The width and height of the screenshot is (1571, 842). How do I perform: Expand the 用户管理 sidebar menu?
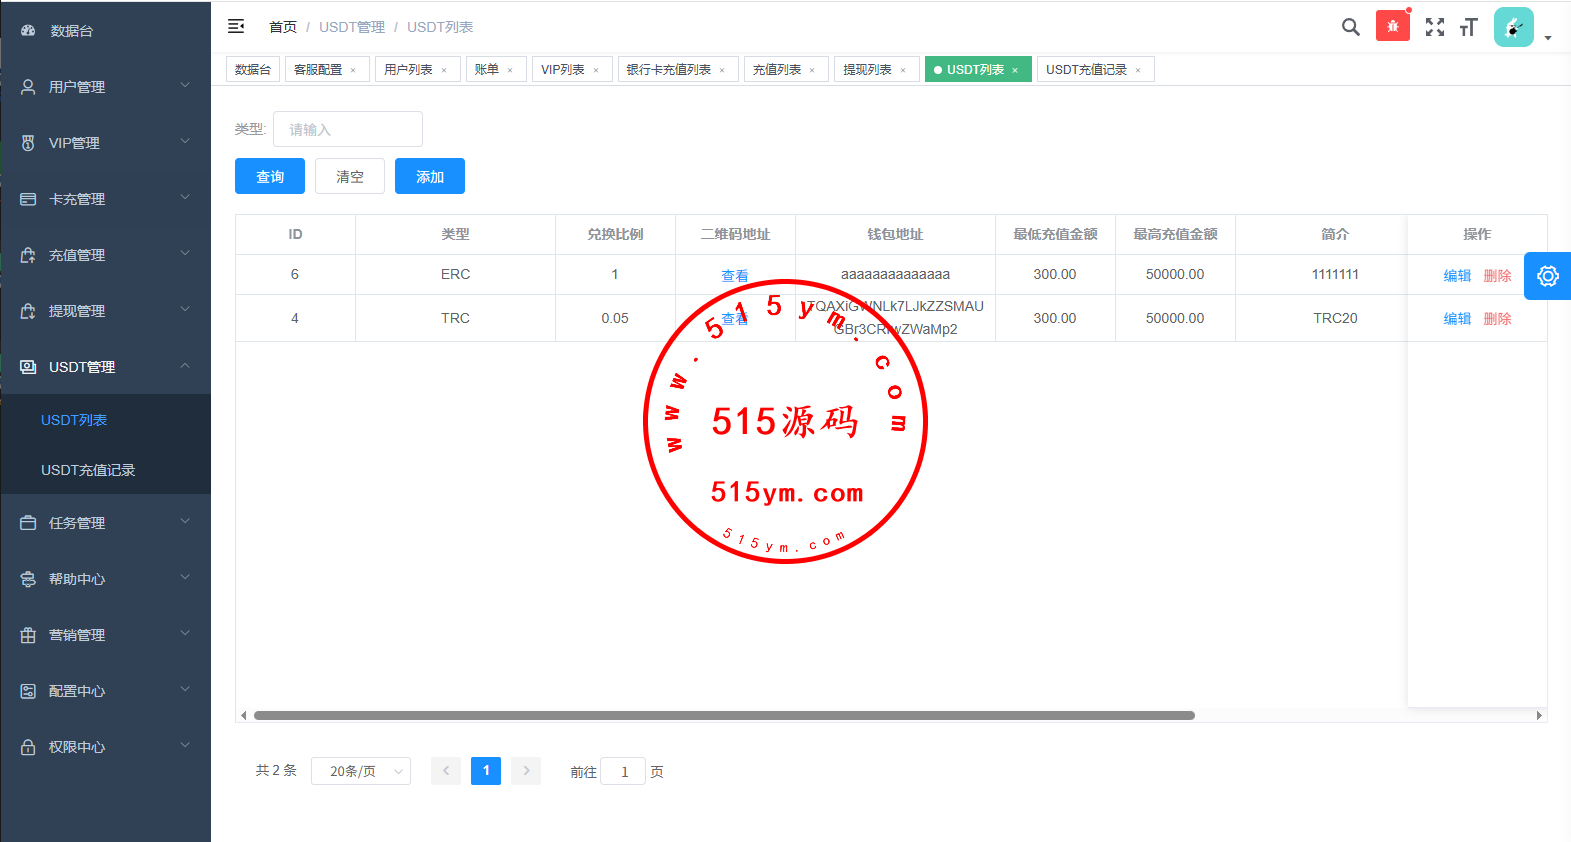(x=105, y=87)
